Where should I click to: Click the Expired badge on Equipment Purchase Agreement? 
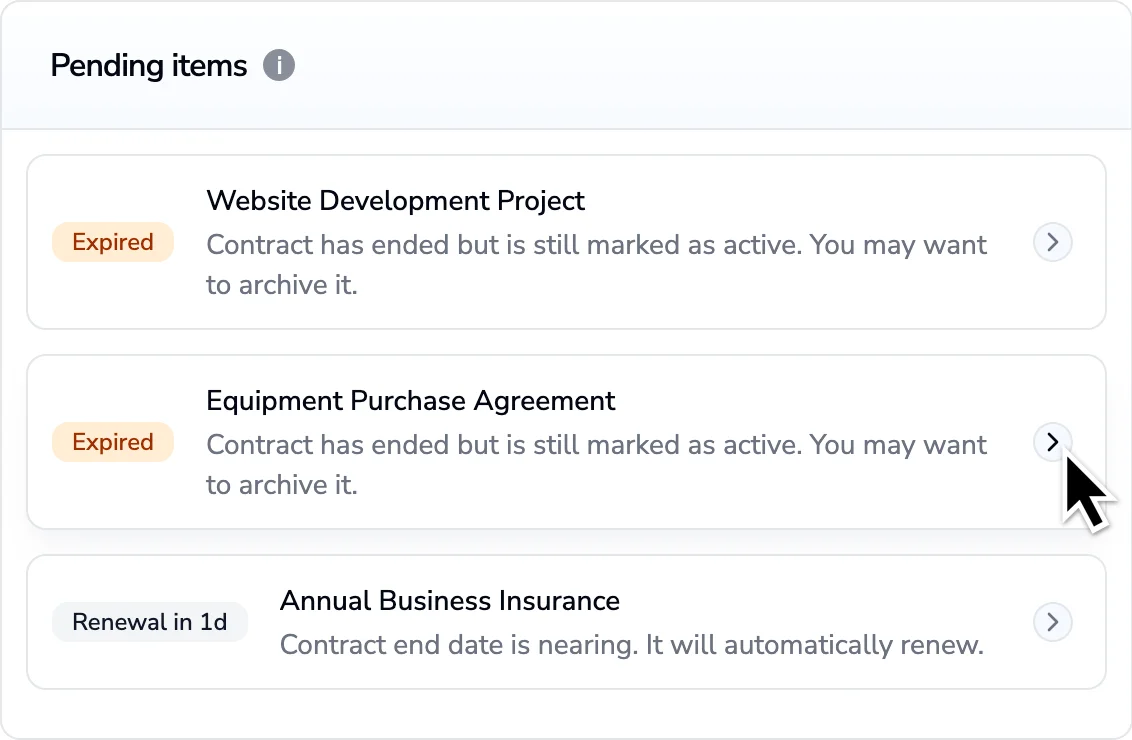pyautogui.click(x=112, y=442)
